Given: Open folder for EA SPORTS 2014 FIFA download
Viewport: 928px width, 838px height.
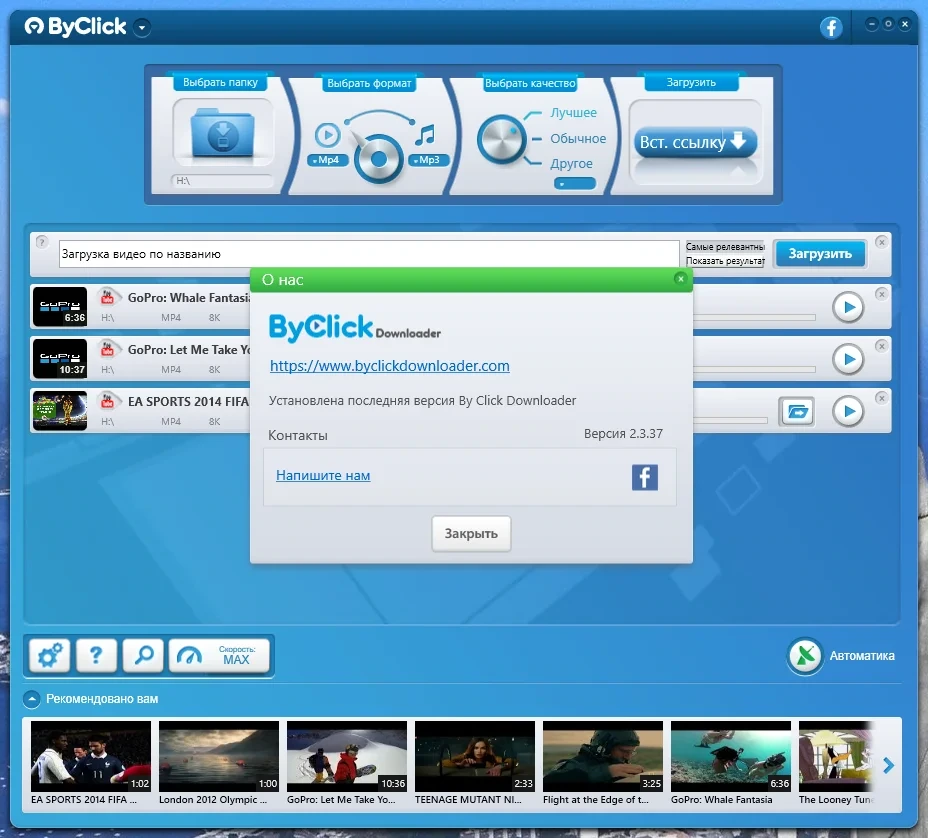Looking at the screenshot, I should tap(797, 411).
